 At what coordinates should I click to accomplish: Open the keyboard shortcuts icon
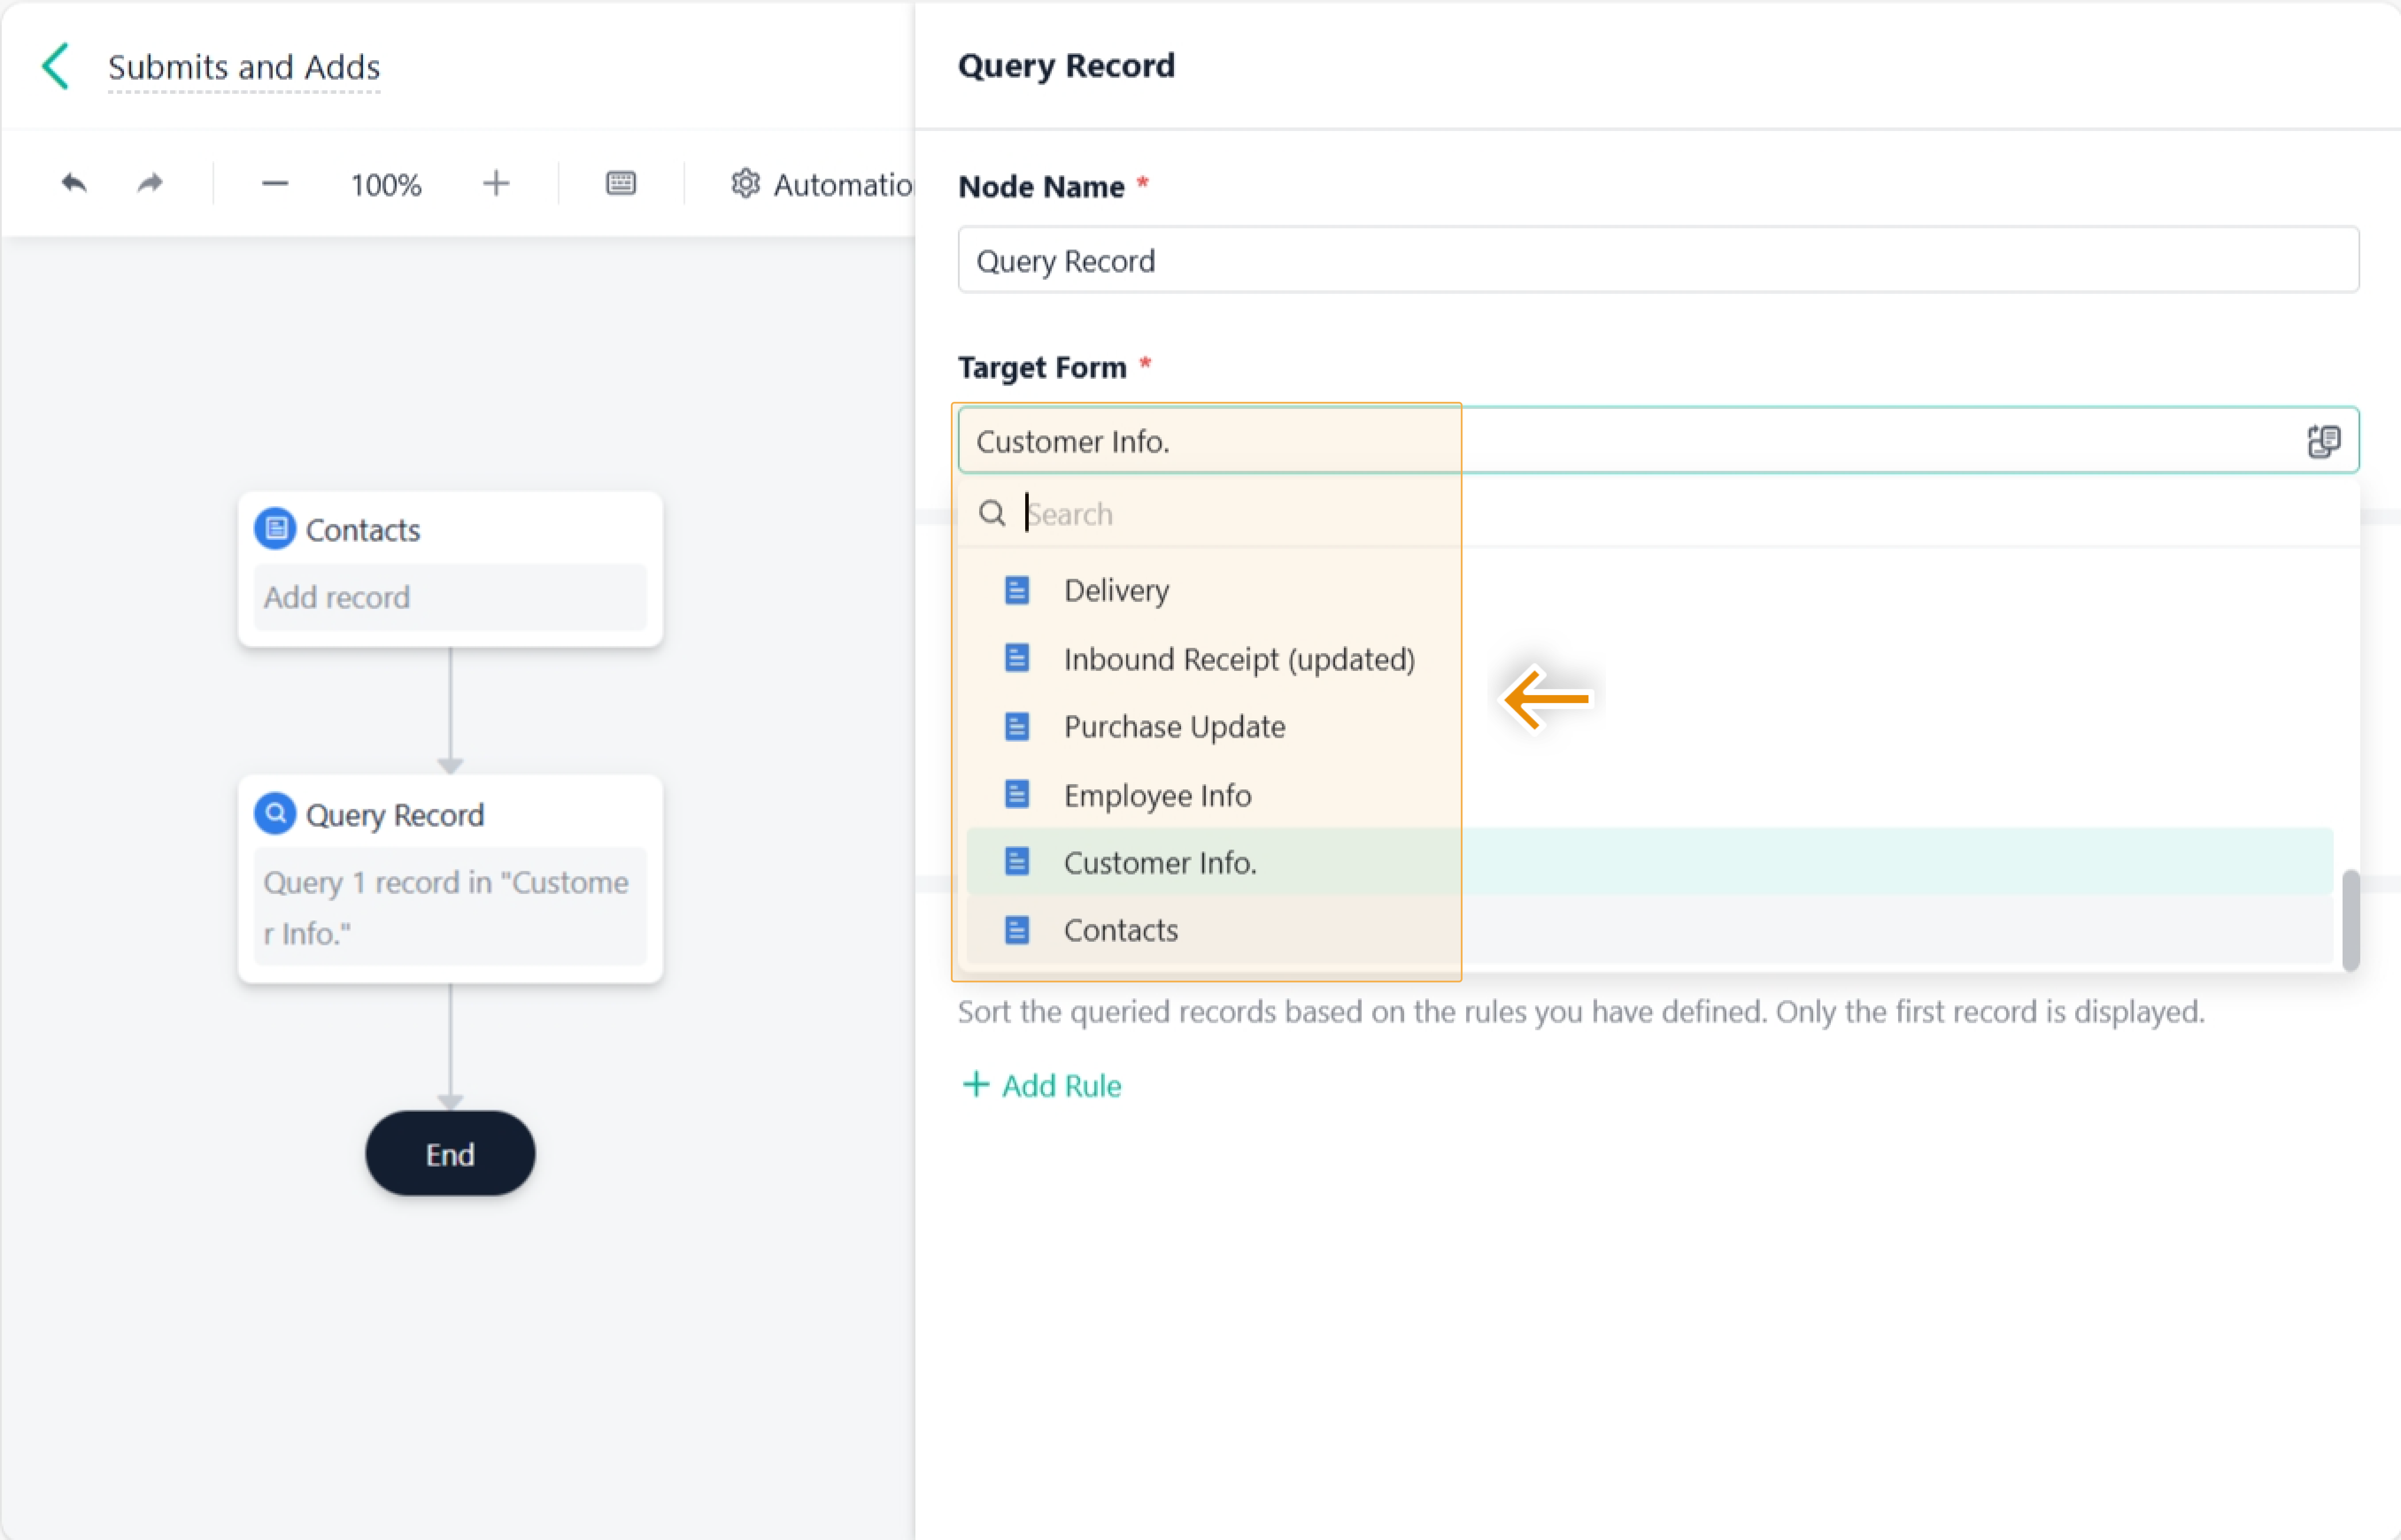tap(621, 183)
